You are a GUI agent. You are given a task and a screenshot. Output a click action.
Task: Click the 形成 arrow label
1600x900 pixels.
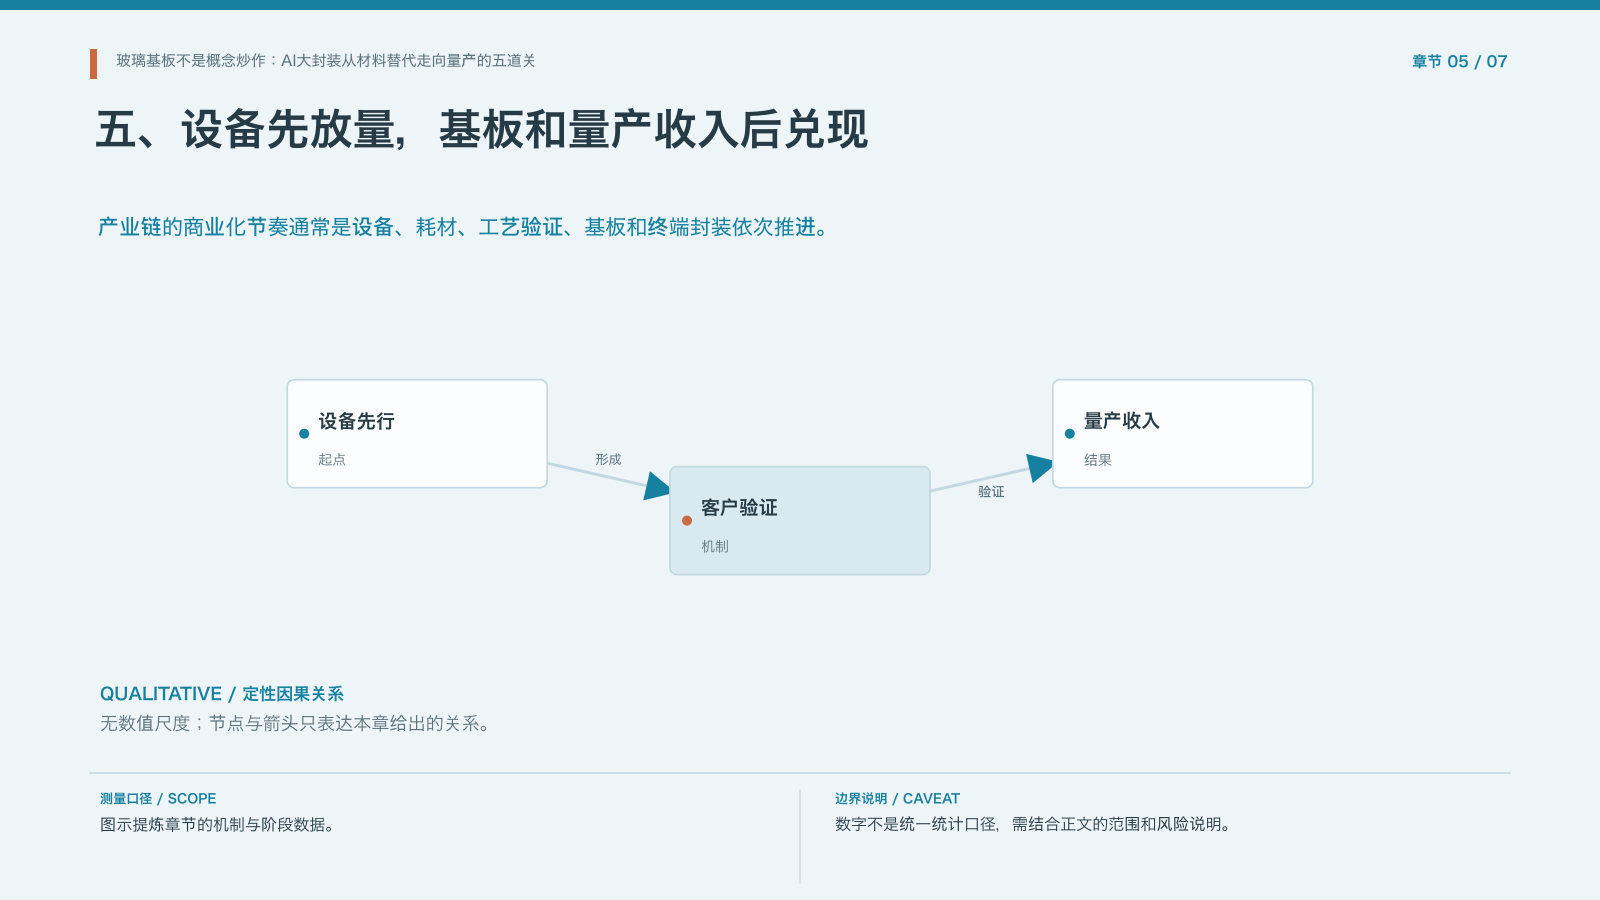608,460
